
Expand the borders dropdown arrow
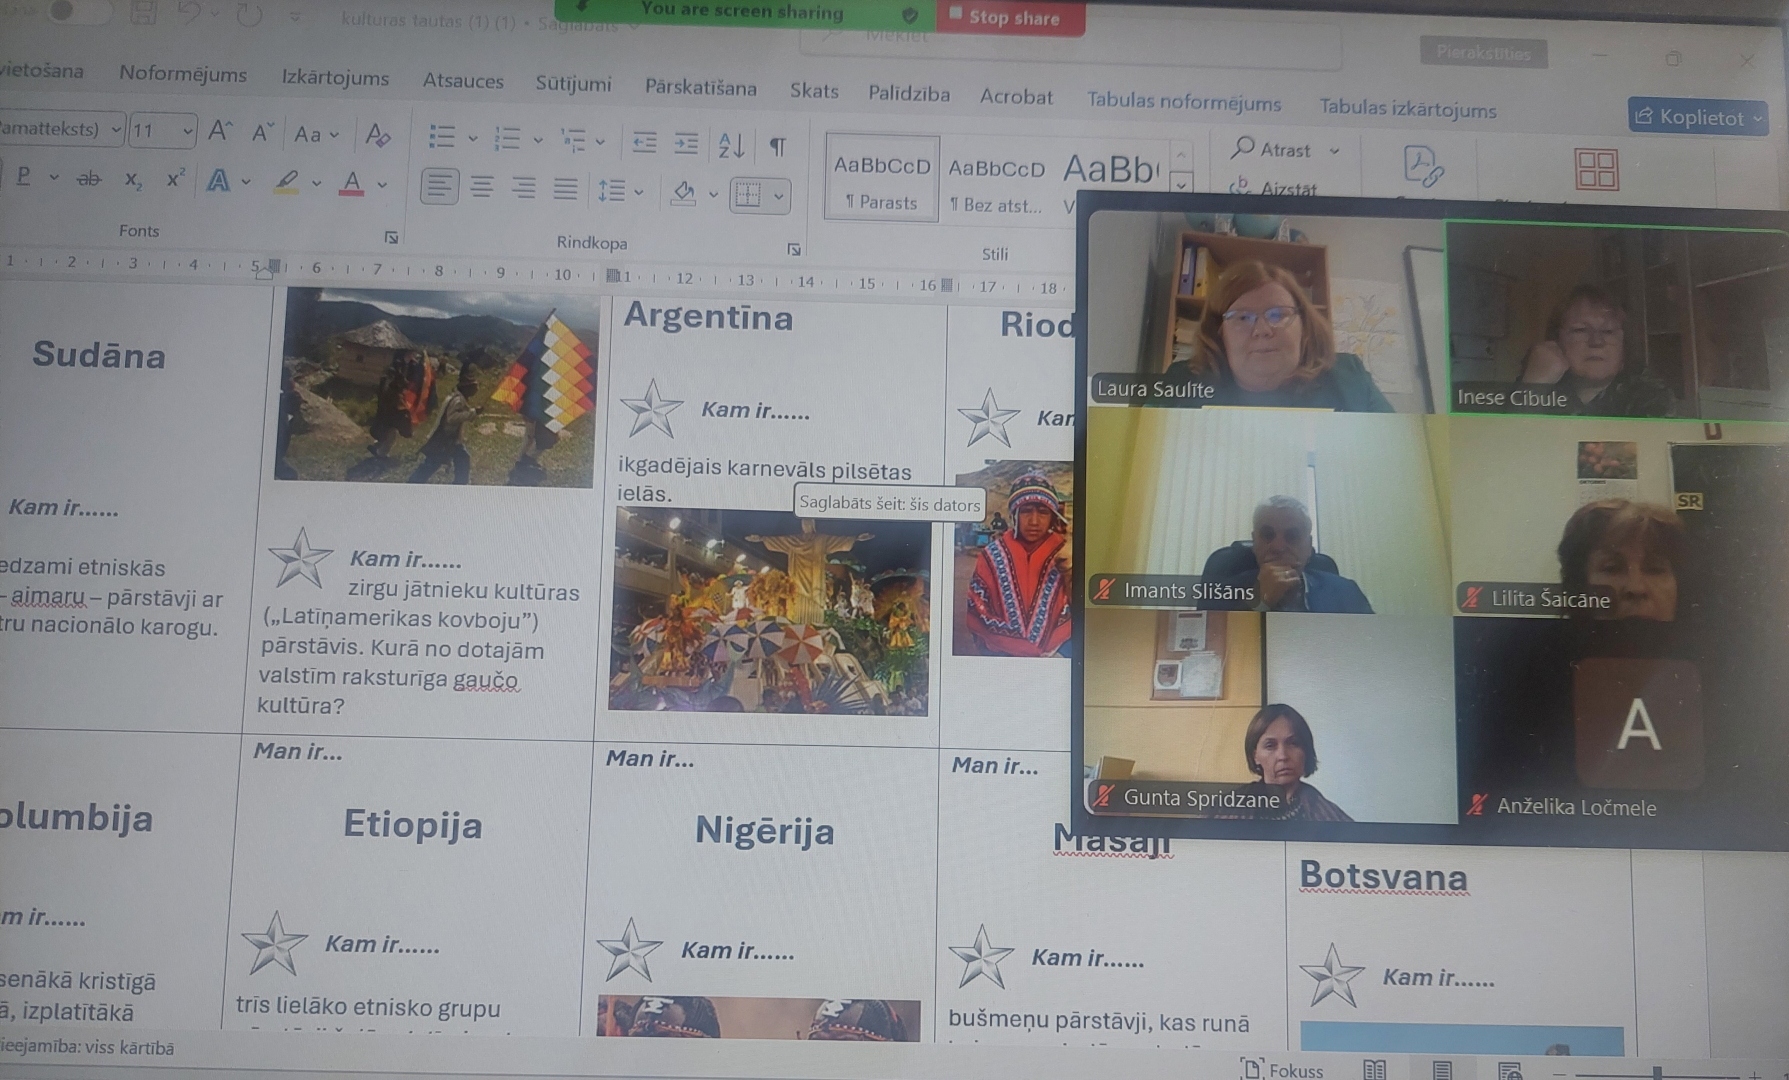pos(778,196)
